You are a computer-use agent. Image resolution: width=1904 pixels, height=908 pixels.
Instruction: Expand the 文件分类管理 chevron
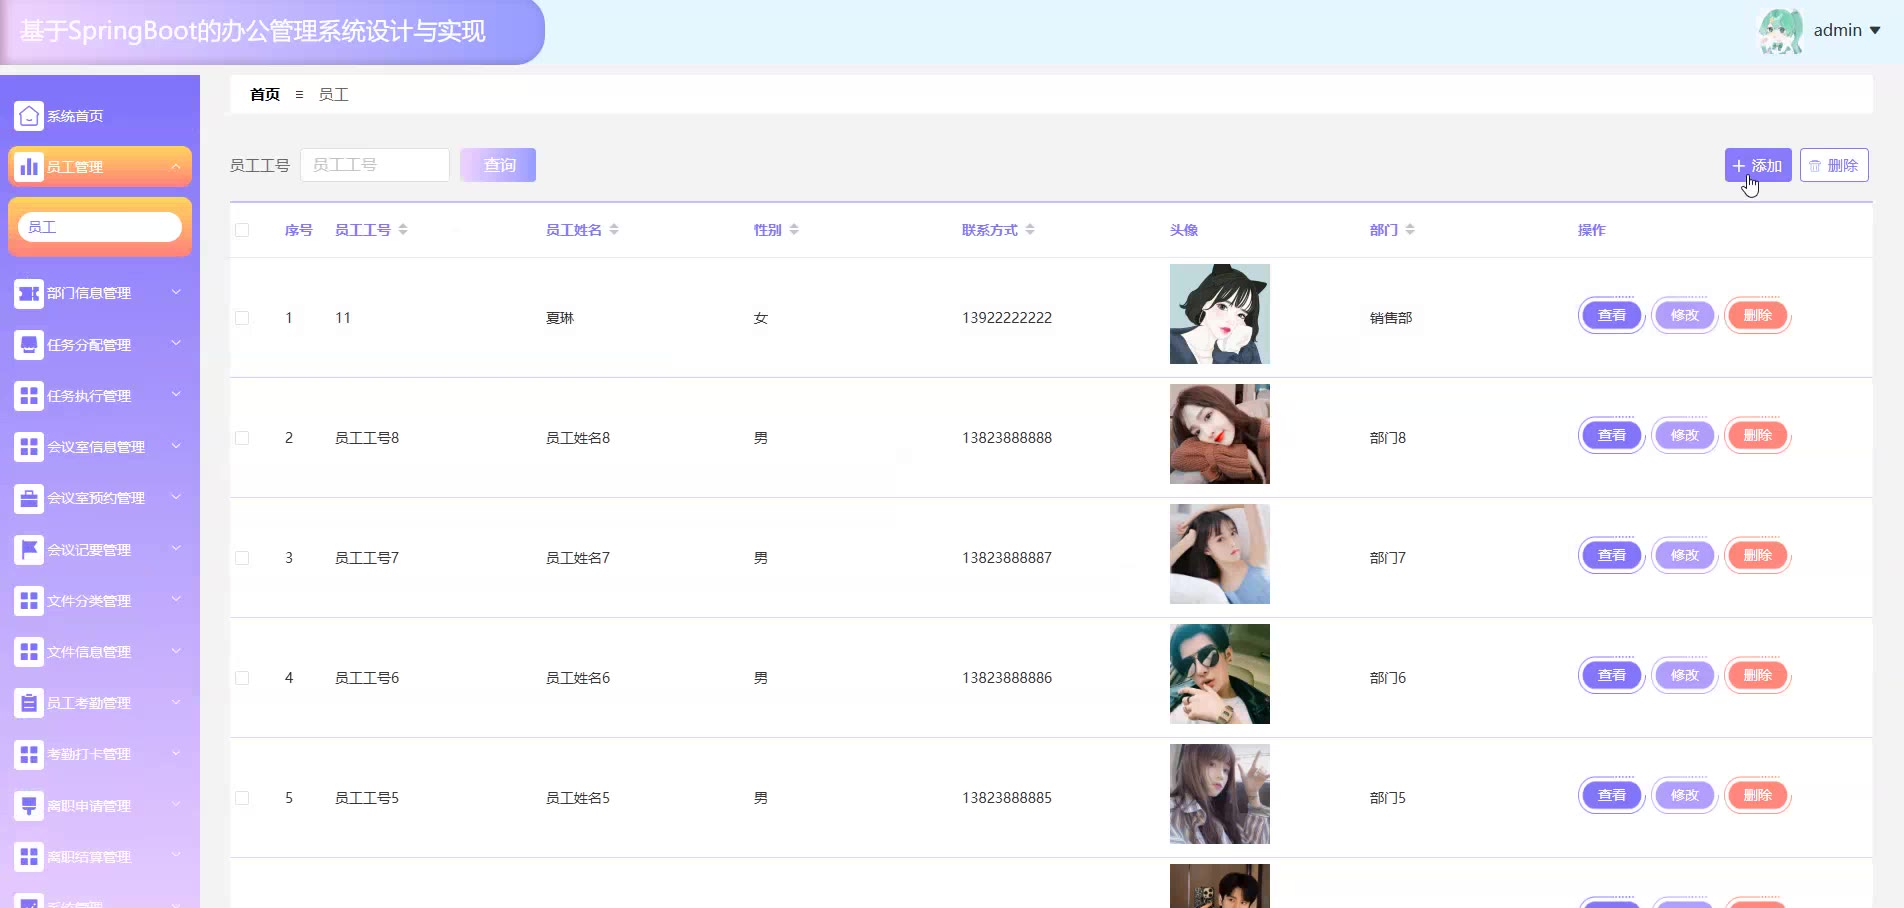click(x=176, y=600)
